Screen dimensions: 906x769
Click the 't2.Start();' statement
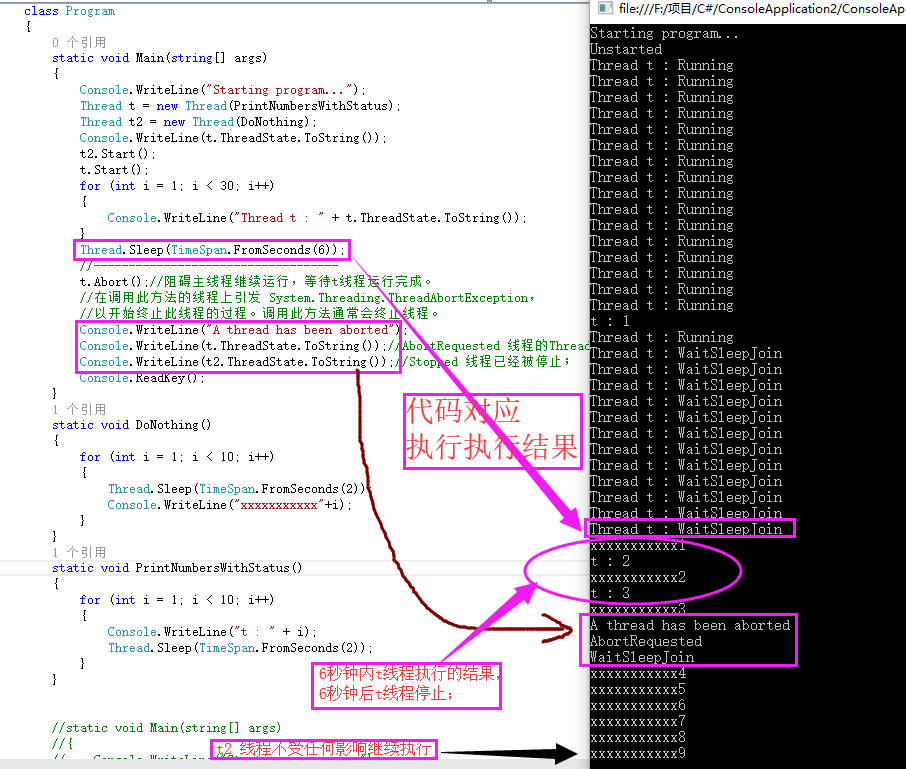pyautogui.click(x=117, y=154)
